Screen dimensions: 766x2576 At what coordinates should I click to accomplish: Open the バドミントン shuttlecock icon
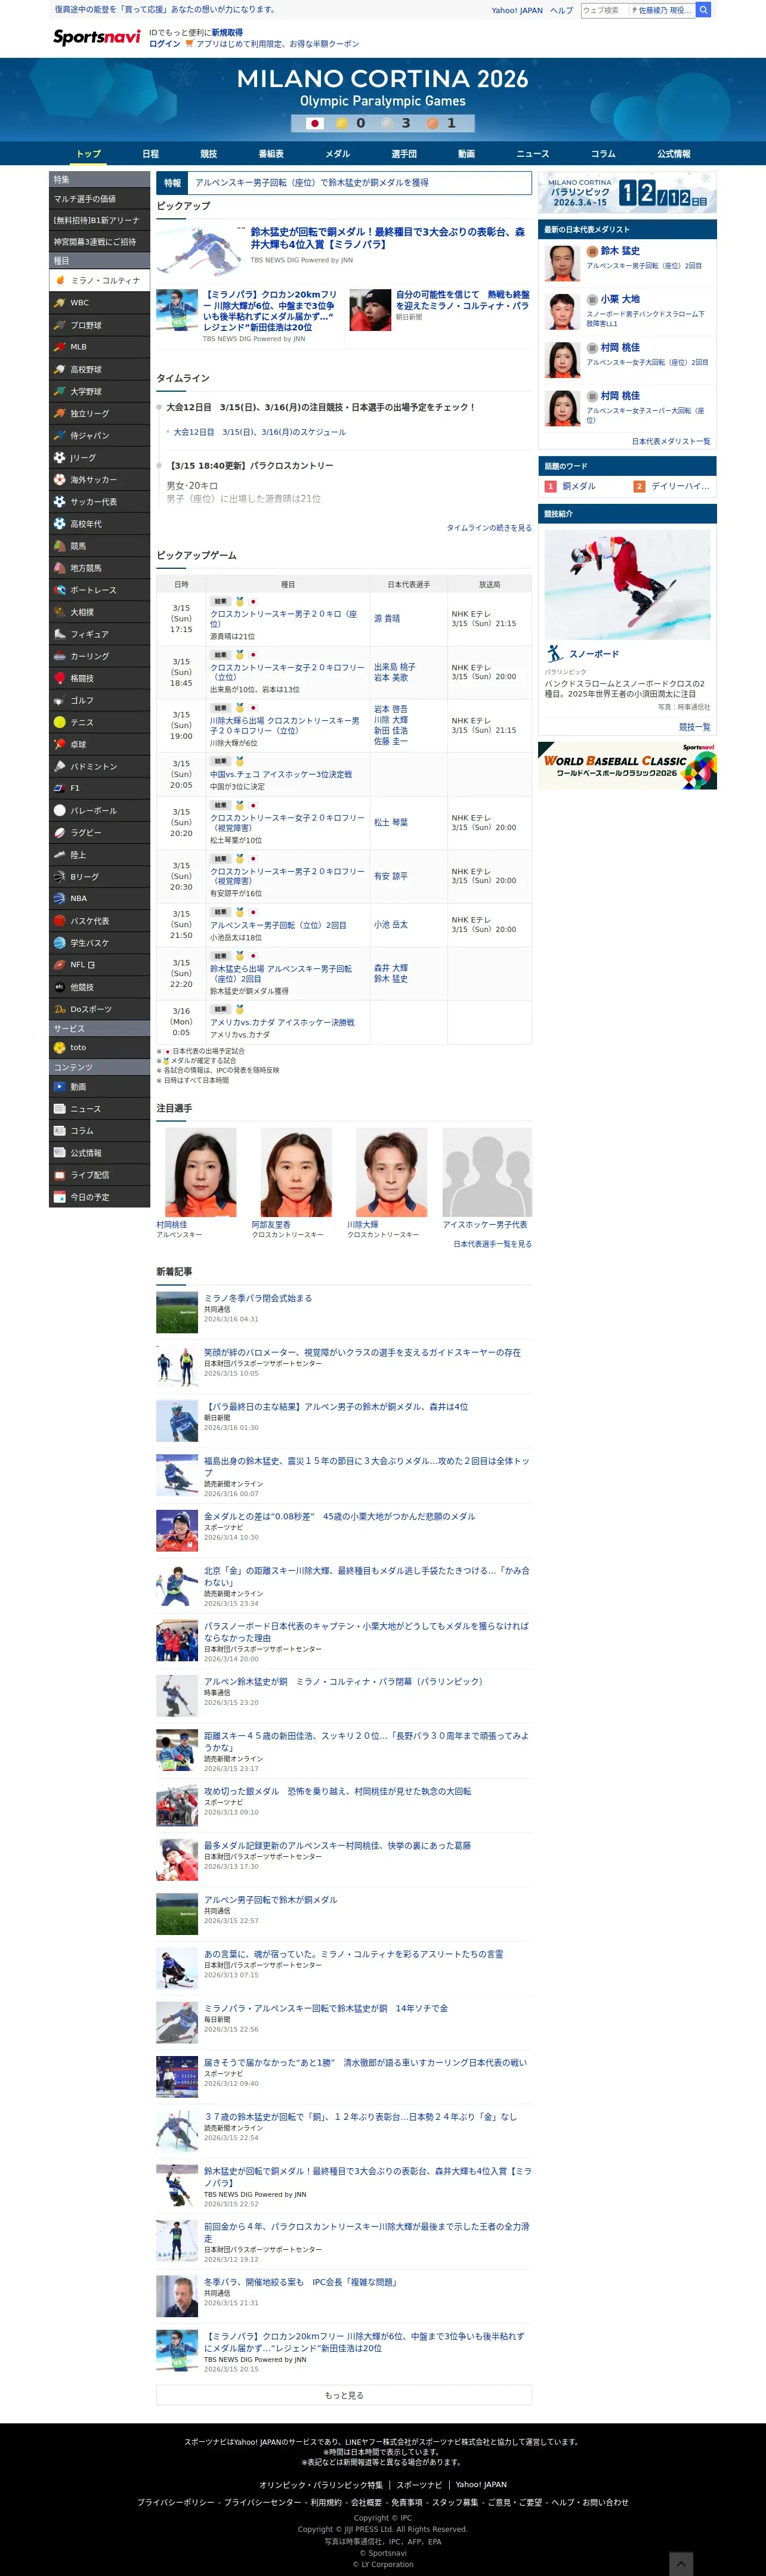point(60,766)
